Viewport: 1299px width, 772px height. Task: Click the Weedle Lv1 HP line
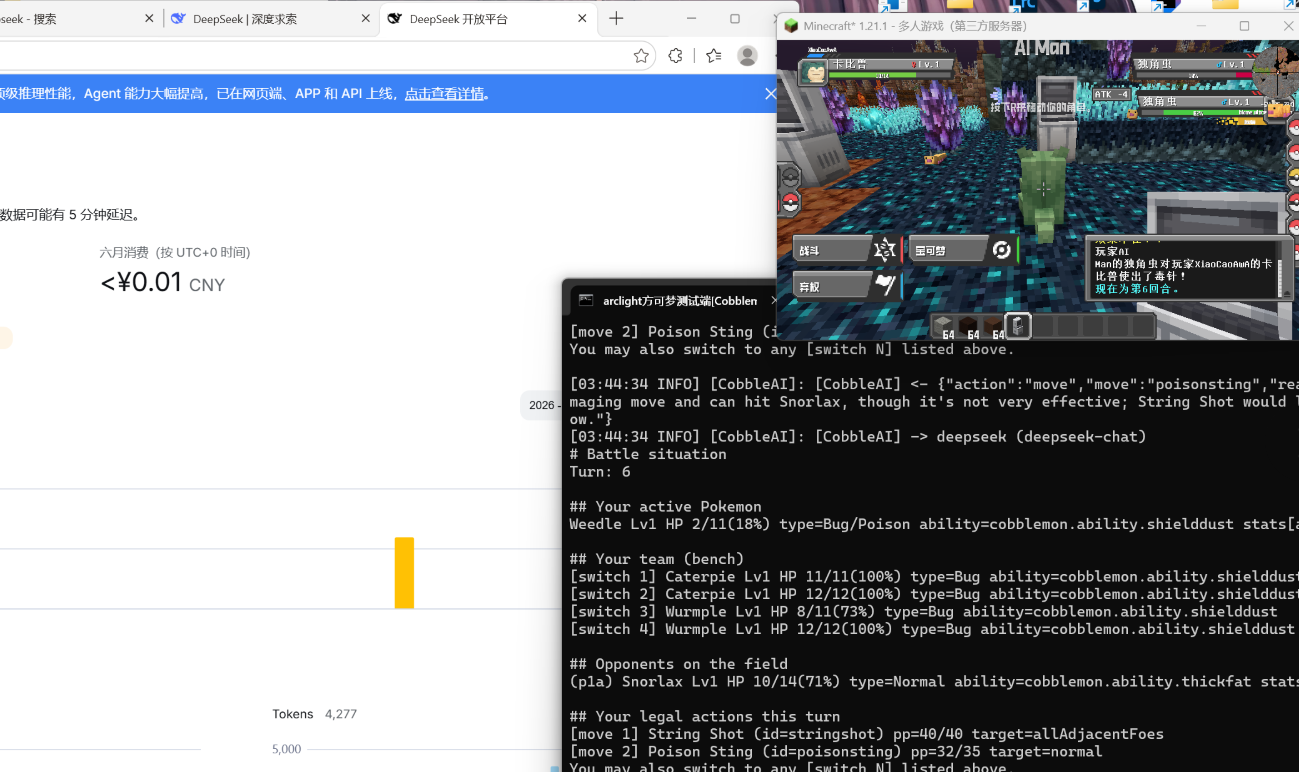click(x=934, y=524)
